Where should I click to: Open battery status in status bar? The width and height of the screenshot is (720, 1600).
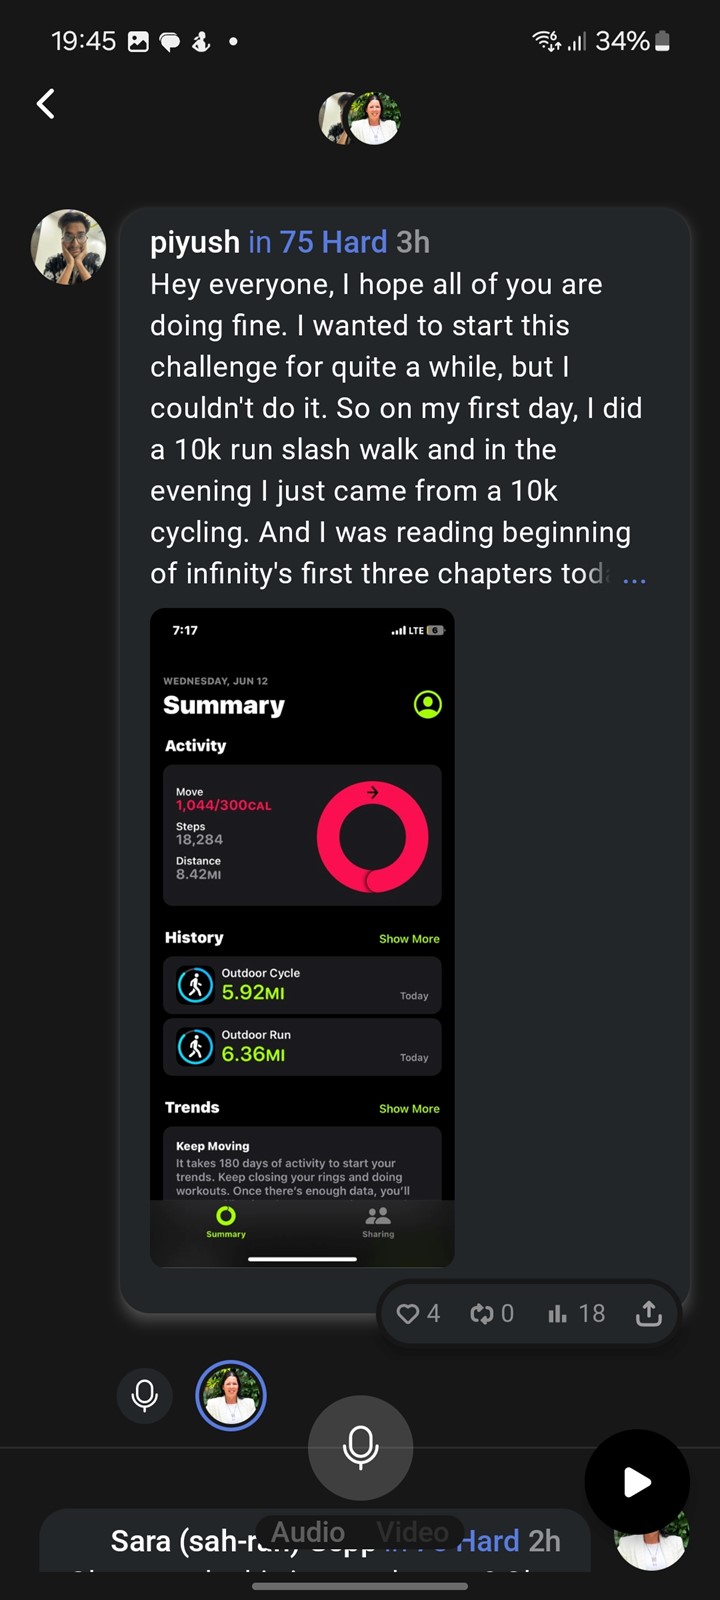pos(662,41)
